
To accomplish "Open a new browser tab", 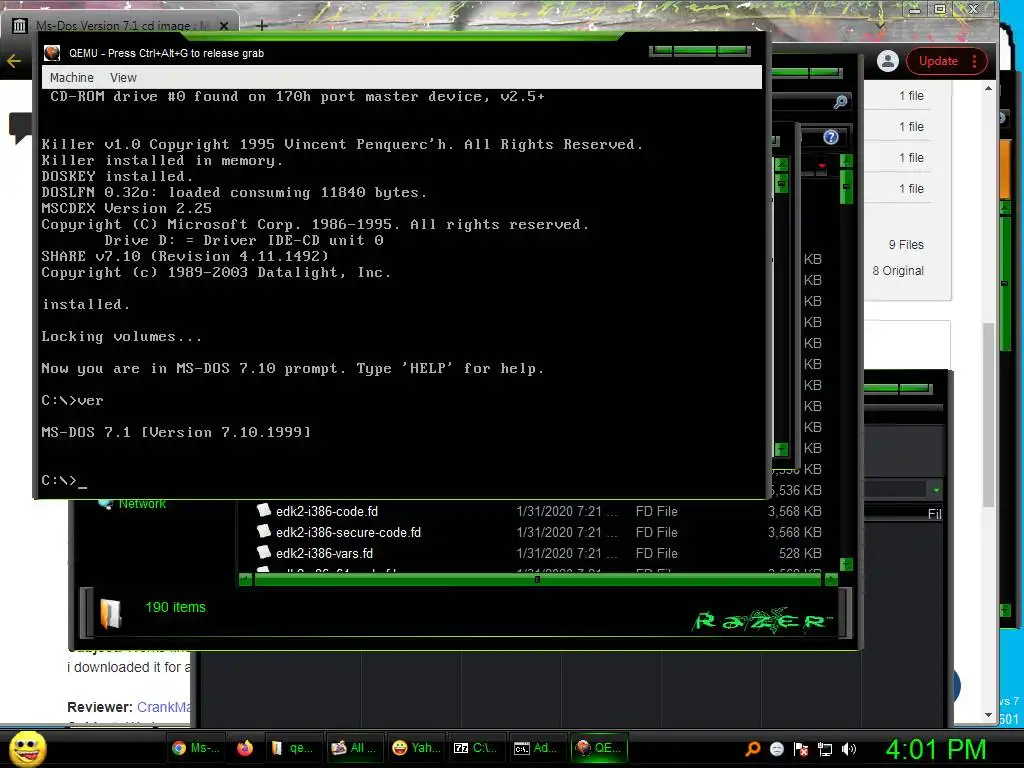I will 261,25.
